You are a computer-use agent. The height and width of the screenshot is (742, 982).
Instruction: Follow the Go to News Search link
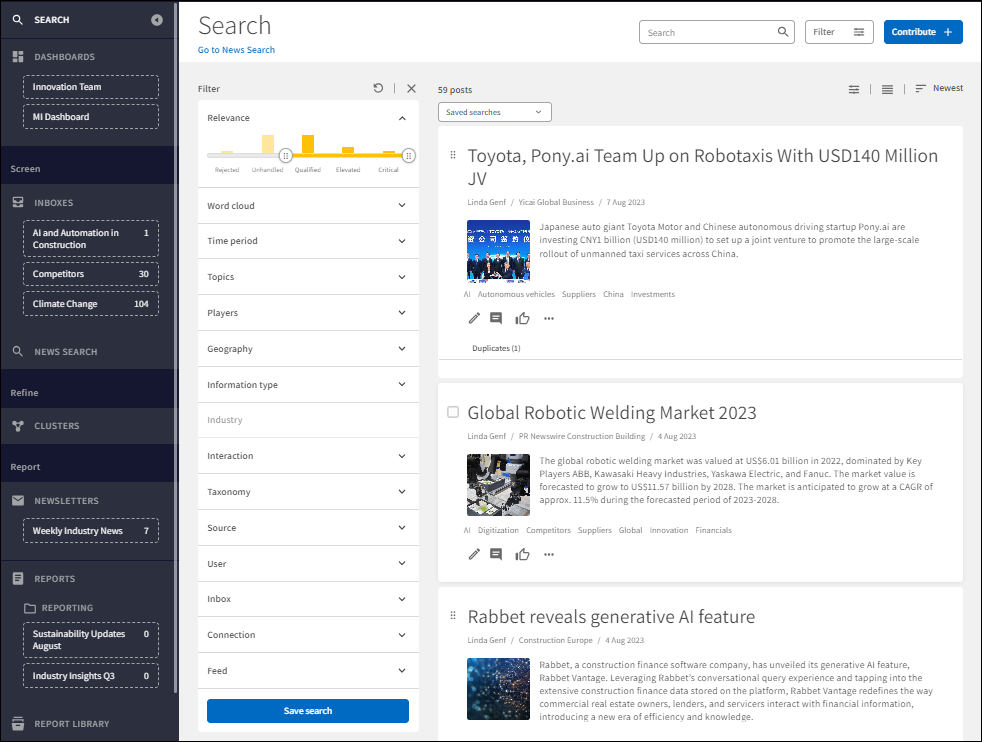(x=236, y=50)
